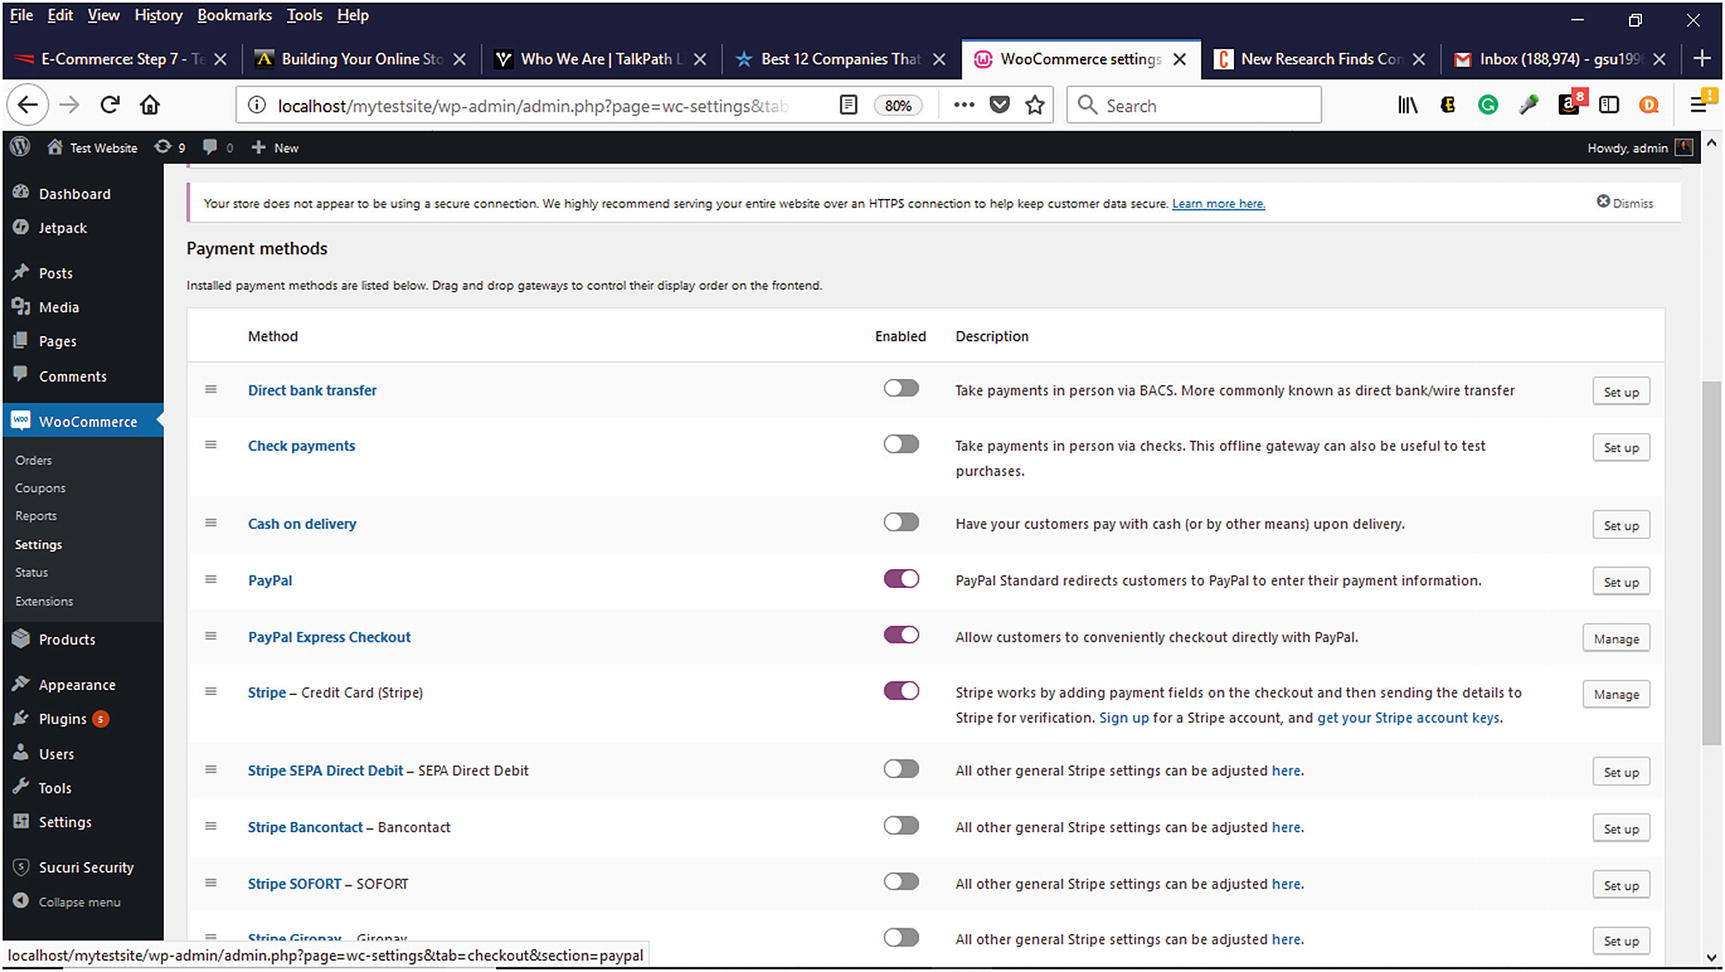Click the WordPress logo in admin bar
The height and width of the screenshot is (972, 1725).
[x=20, y=147]
